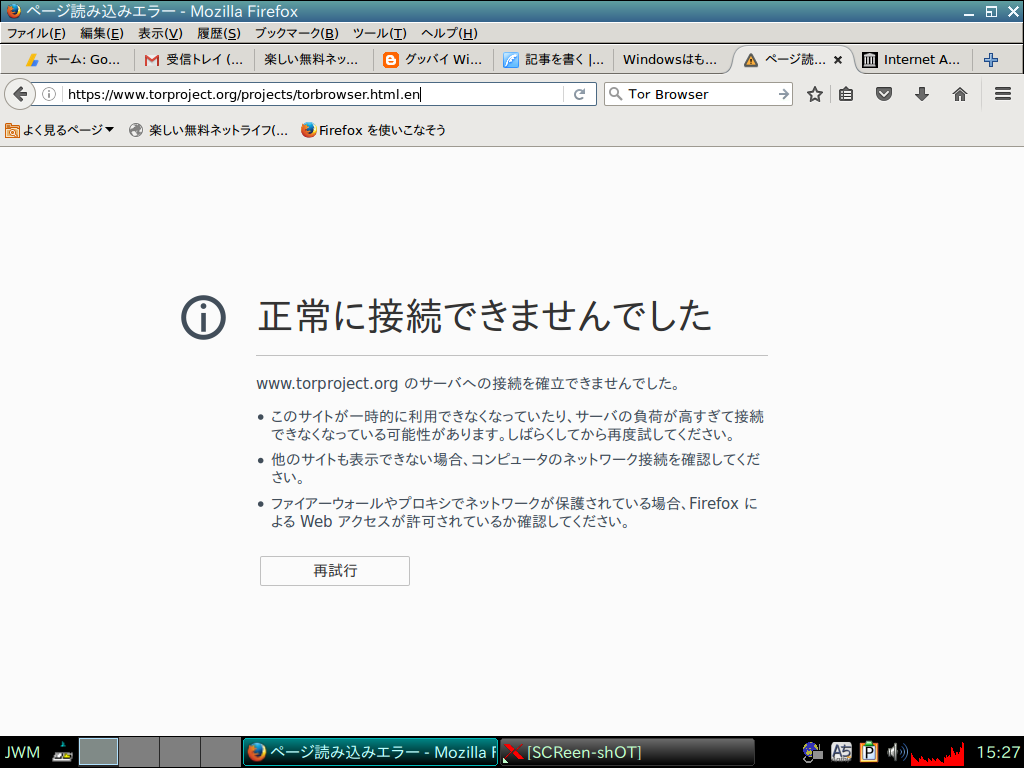This screenshot has width=1024, height=768.
Task: Click the red CPU load graph
Action: coord(937,752)
